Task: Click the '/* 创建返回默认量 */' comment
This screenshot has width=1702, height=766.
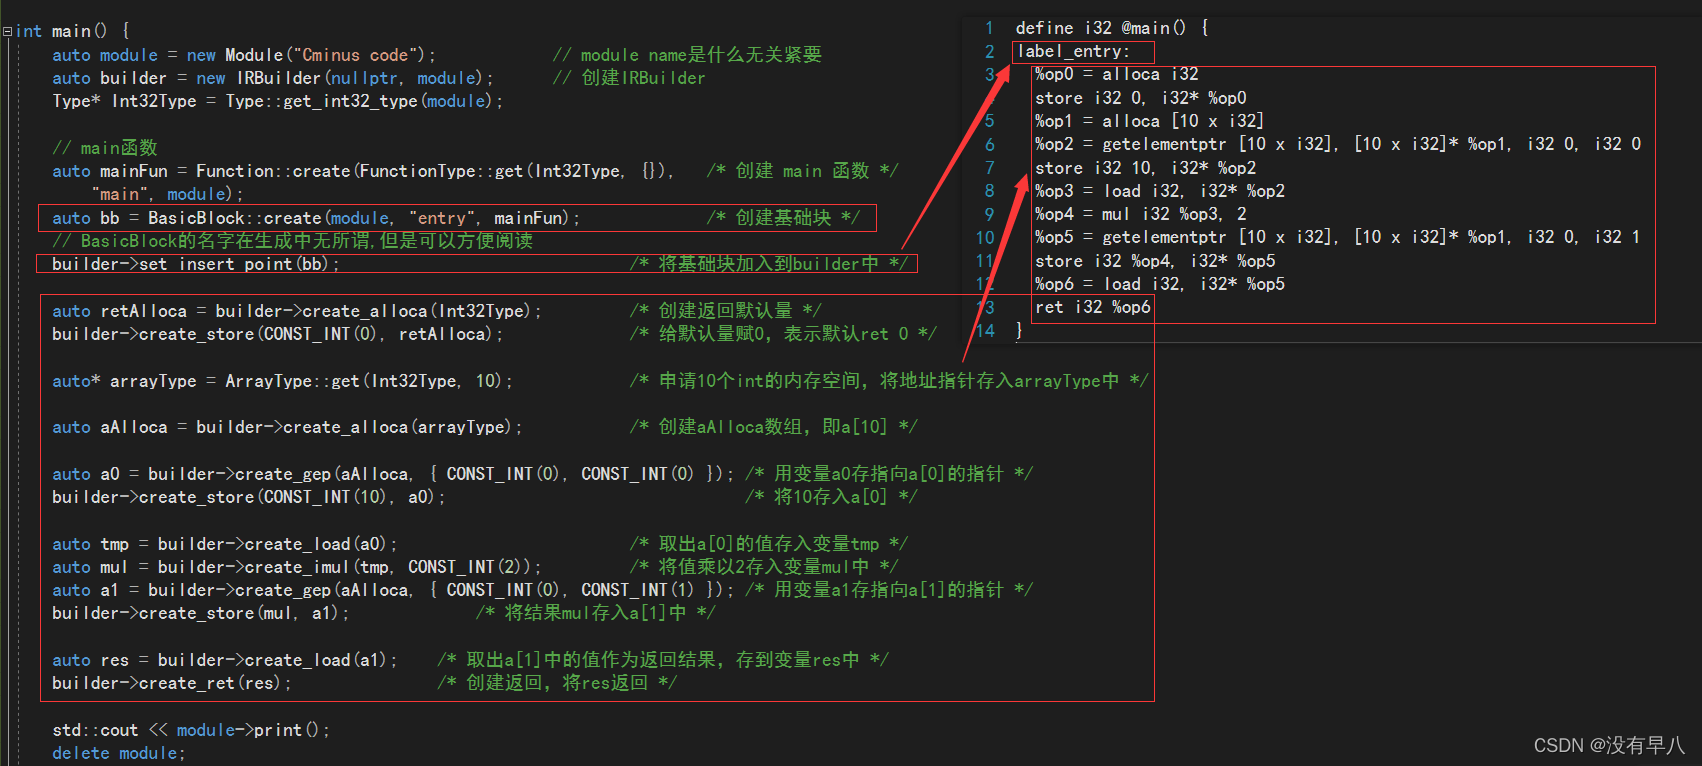Action: [725, 311]
